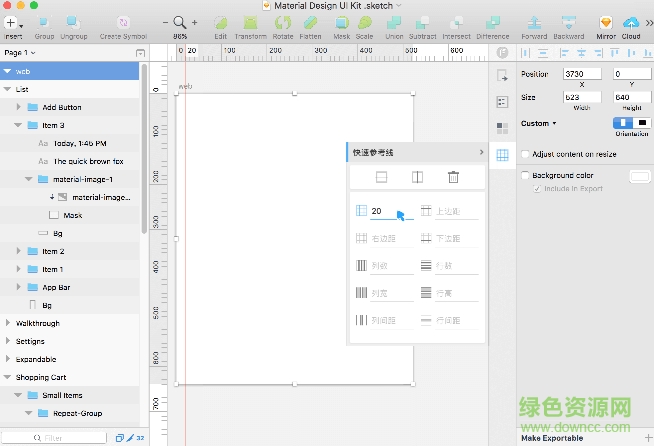The image size is (654, 446).
Task: Open the Page 1 dropdown
Action: point(20,52)
